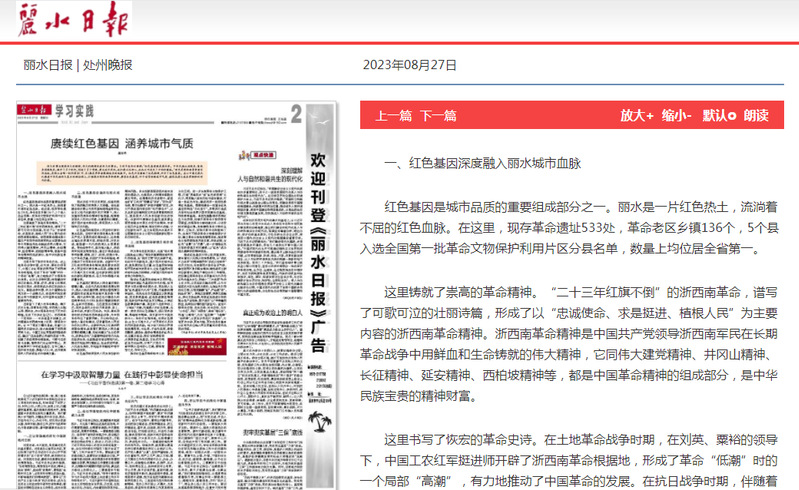Switch to 处州晚报 edition
This screenshot has height=490, width=799.
click(x=107, y=65)
